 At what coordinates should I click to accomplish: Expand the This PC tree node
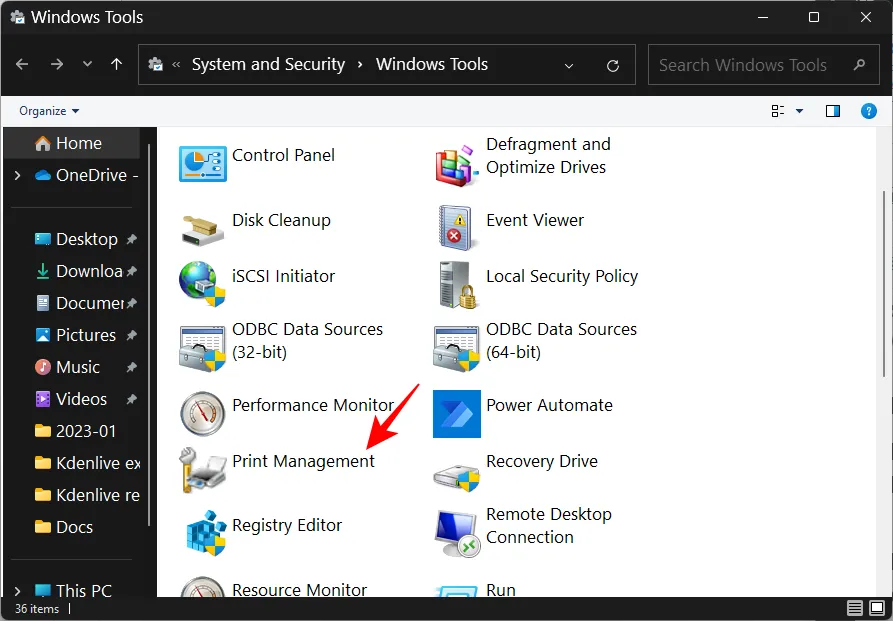tap(17, 591)
